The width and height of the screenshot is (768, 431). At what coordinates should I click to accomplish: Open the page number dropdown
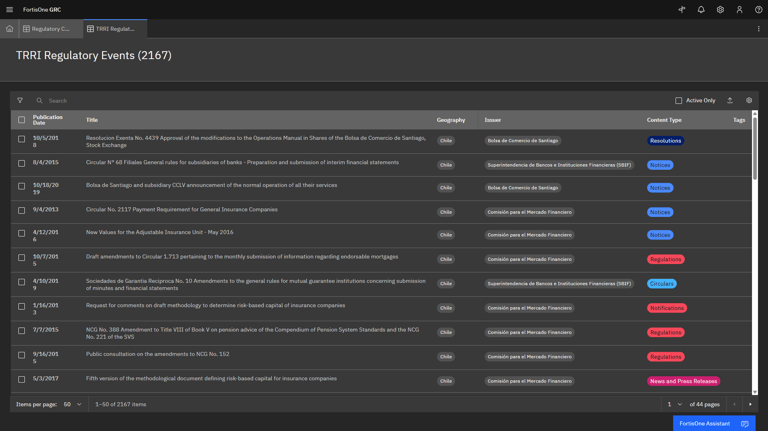(x=675, y=405)
